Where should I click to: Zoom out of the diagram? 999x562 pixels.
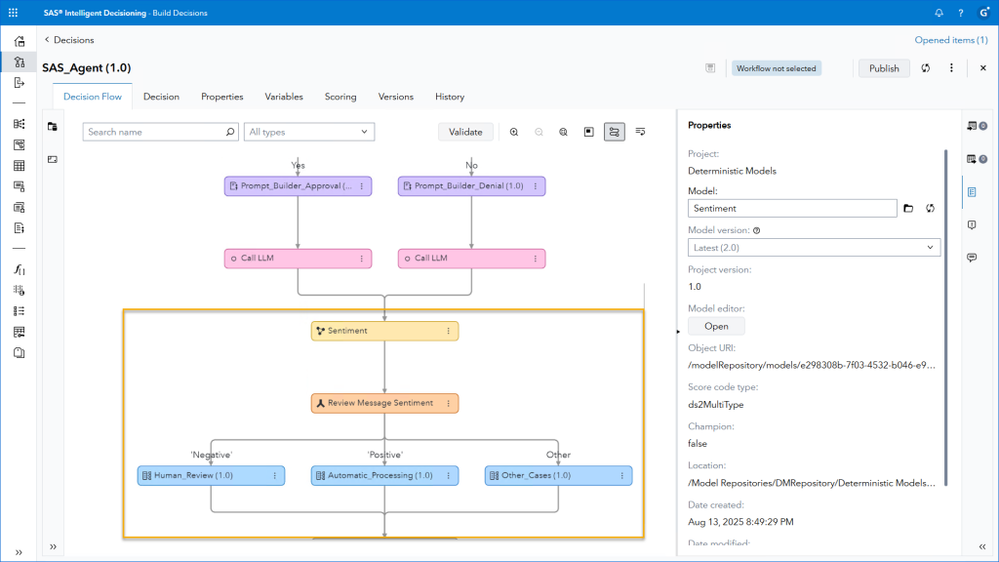point(538,132)
